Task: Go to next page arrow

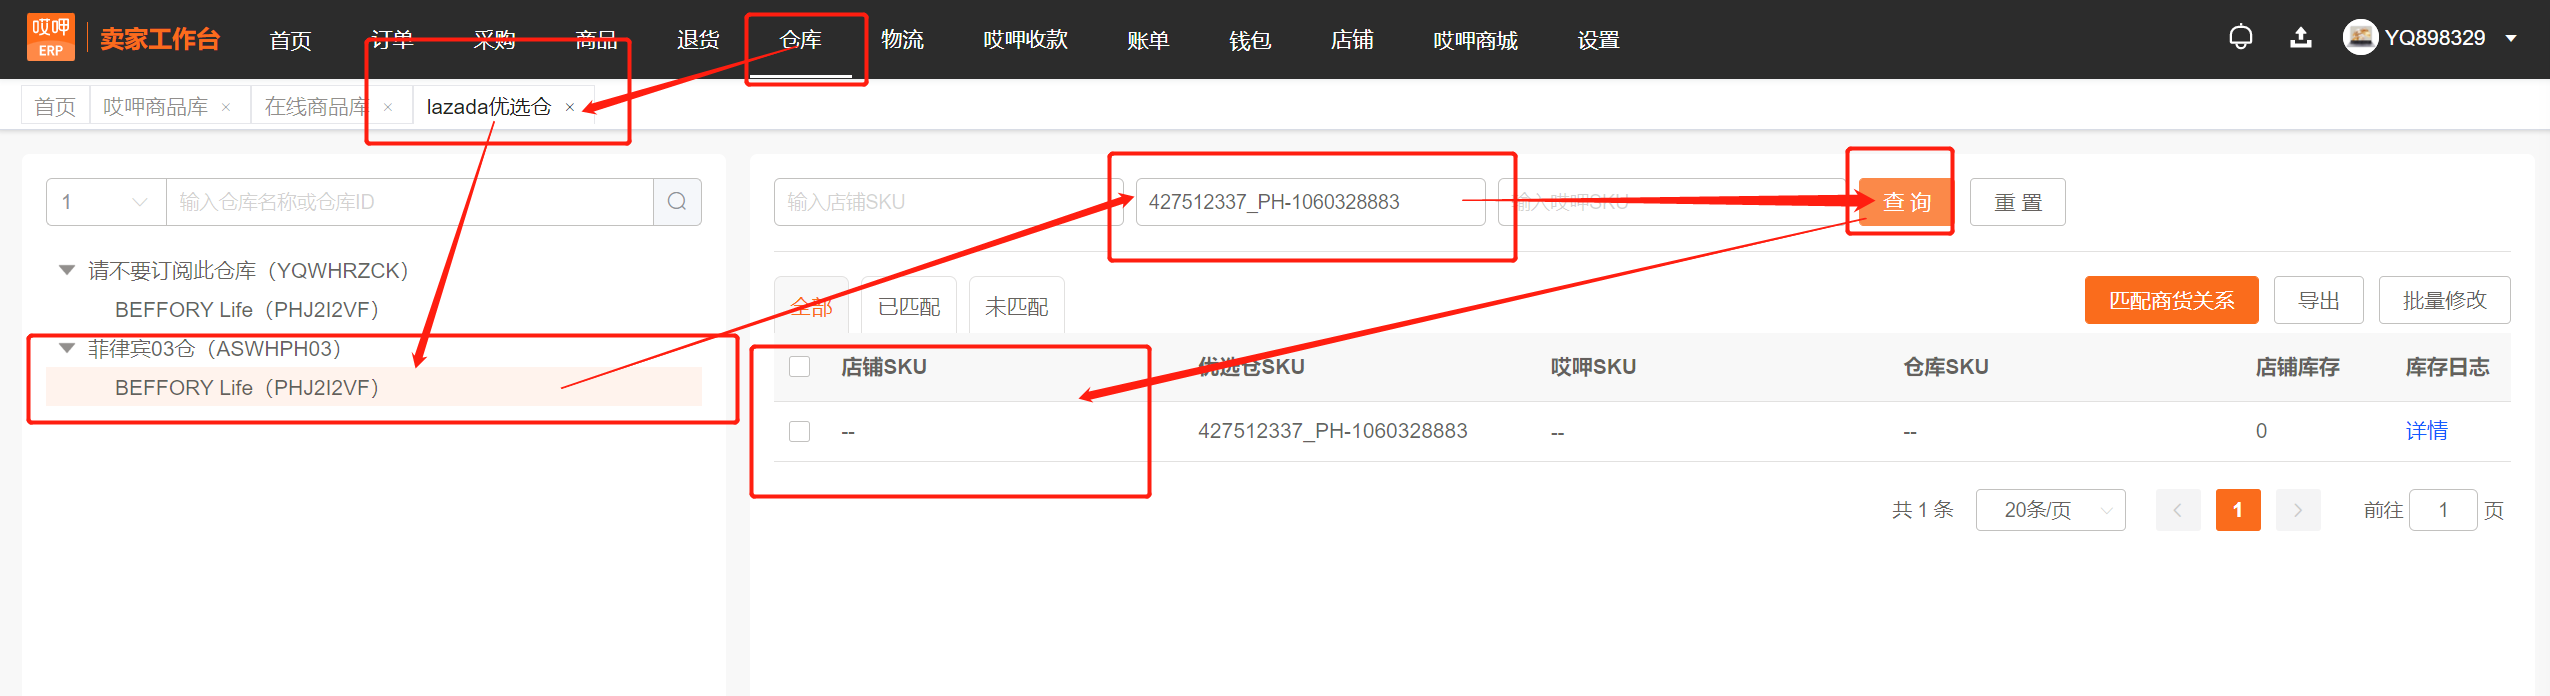Action: point(2298,510)
